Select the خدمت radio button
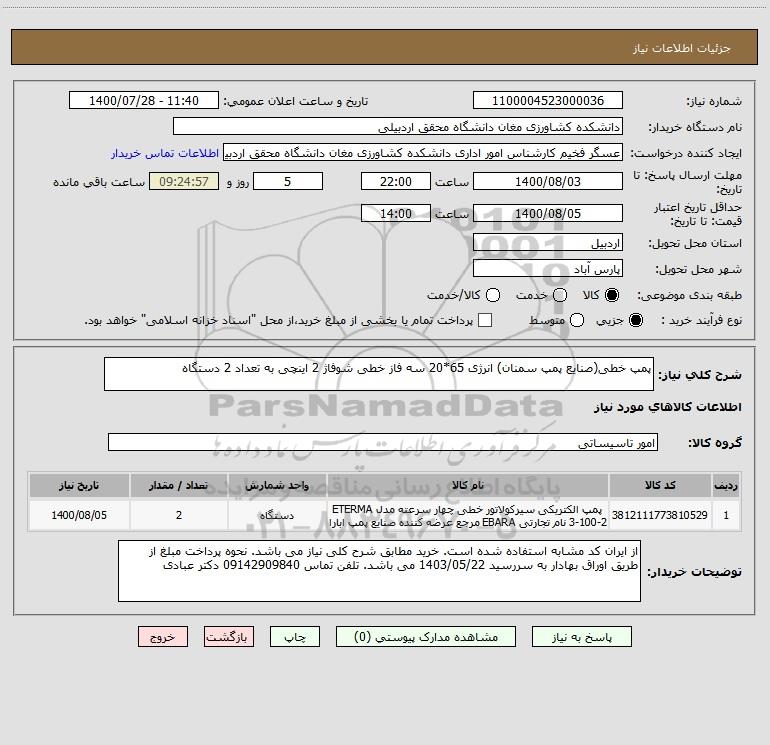The height and width of the screenshot is (745, 770). (560, 295)
